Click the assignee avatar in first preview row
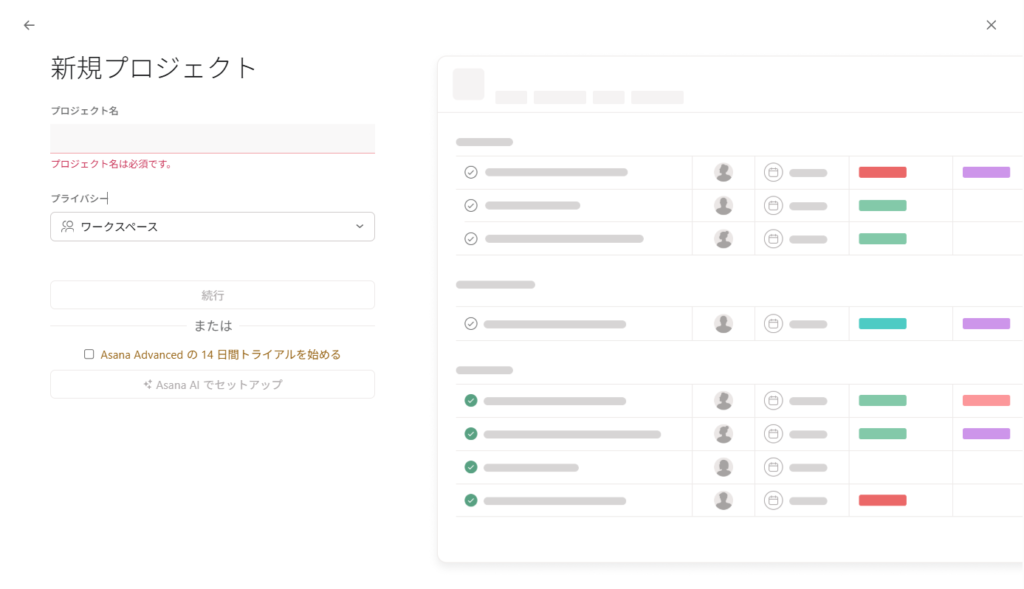1024x589 pixels. pos(723,172)
